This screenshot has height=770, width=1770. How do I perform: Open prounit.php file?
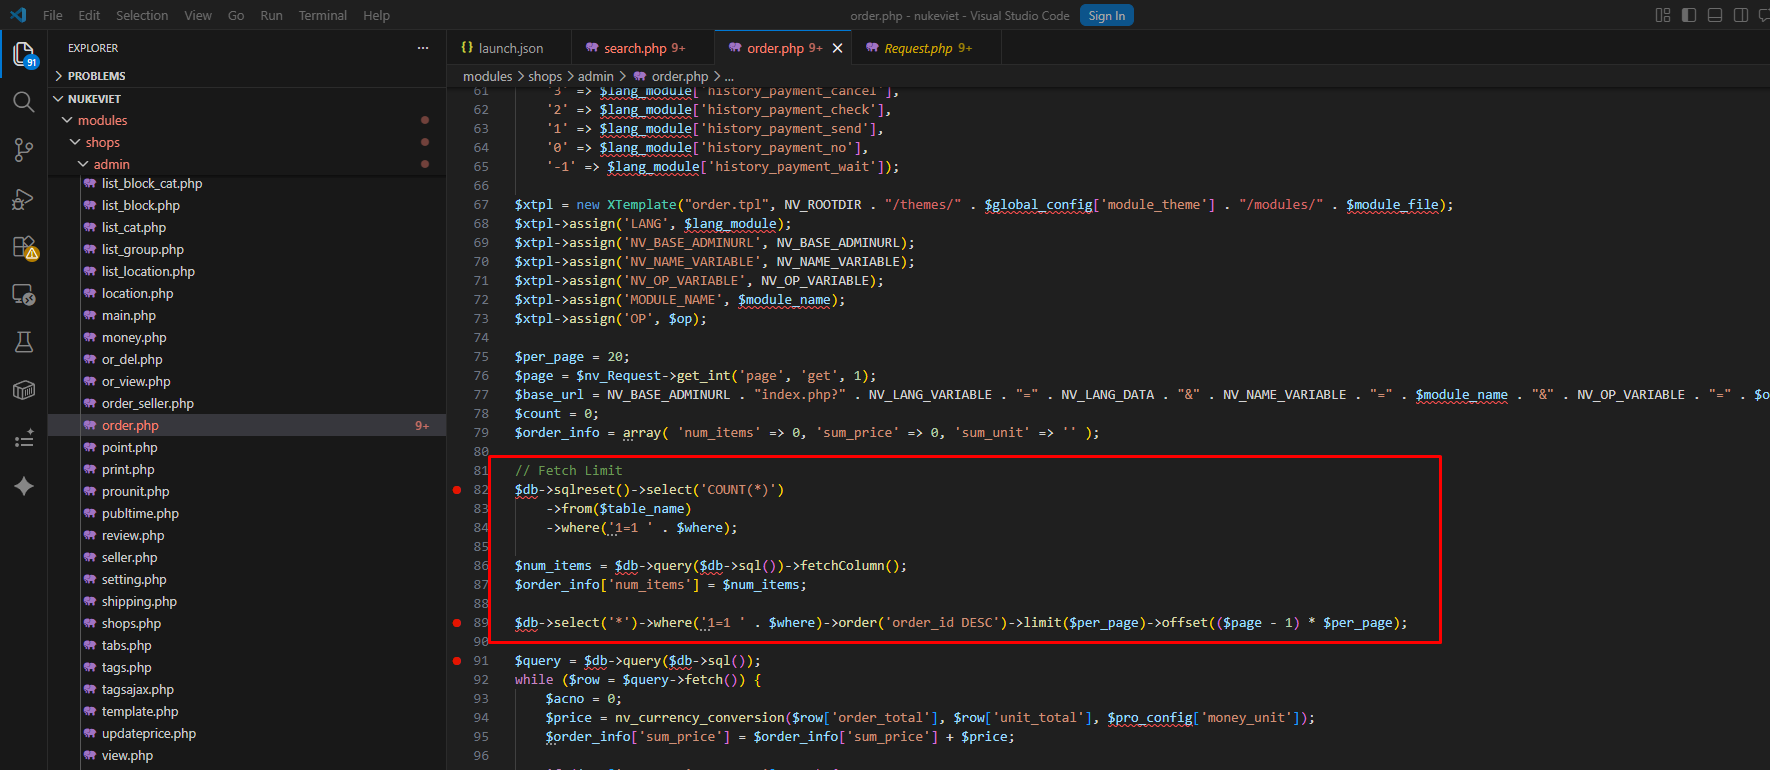click(x=247, y=492)
